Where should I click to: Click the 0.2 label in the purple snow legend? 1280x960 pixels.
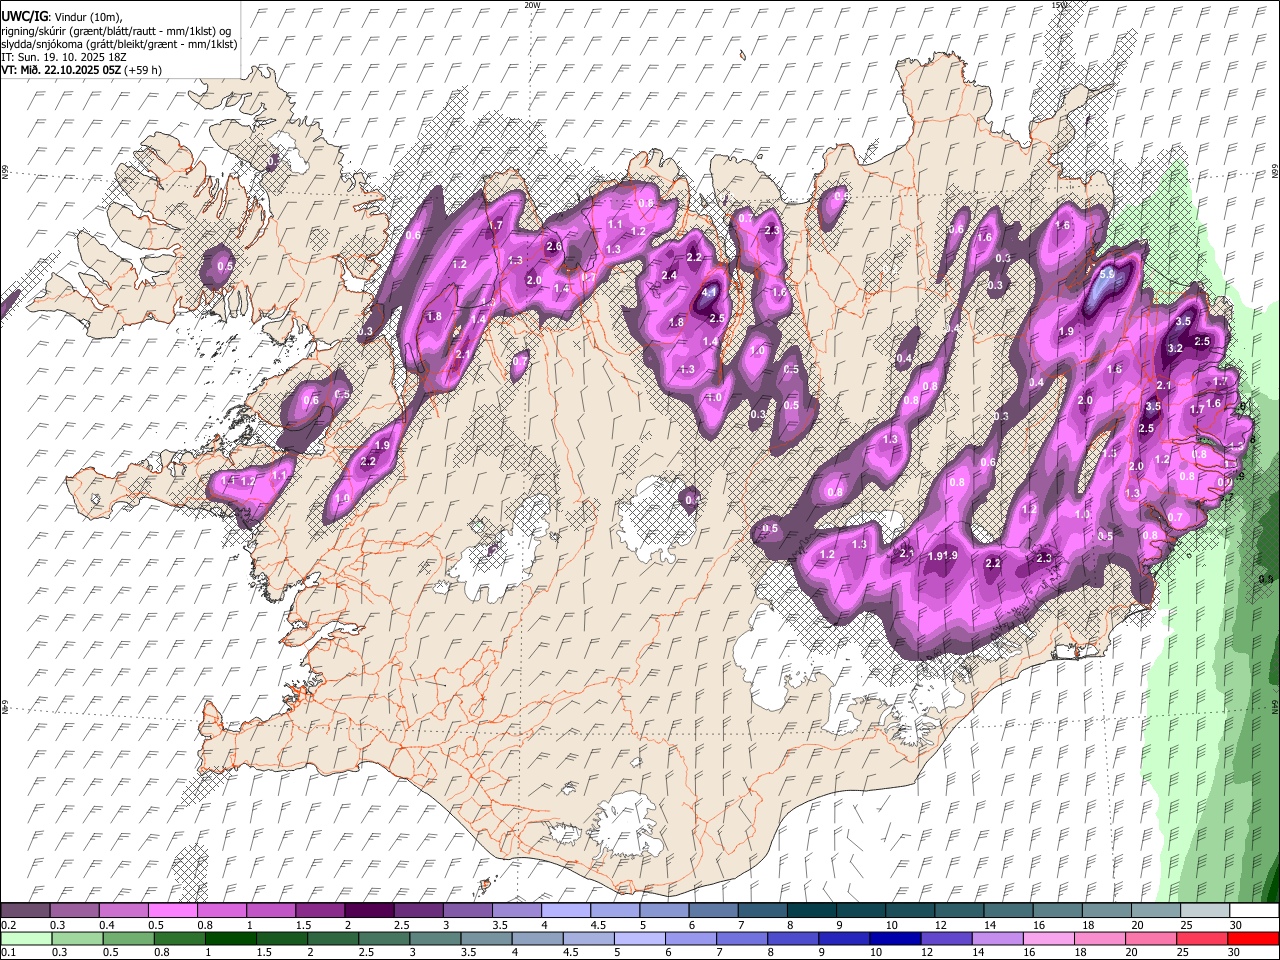pyautogui.click(x=7, y=925)
